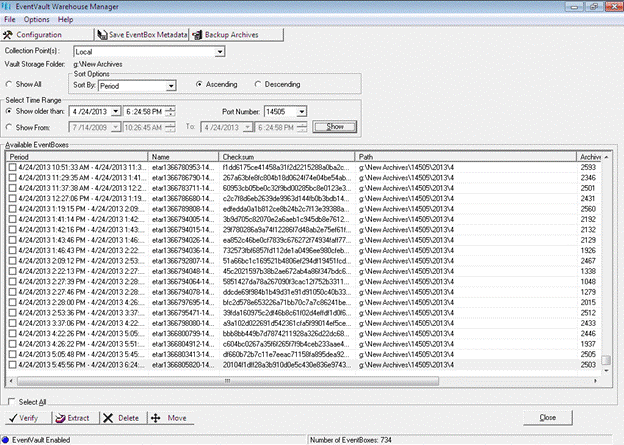Click the horizontal scrollbar left arrow
Image resolution: width=624 pixels, height=445 pixels.
coord(11,381)
